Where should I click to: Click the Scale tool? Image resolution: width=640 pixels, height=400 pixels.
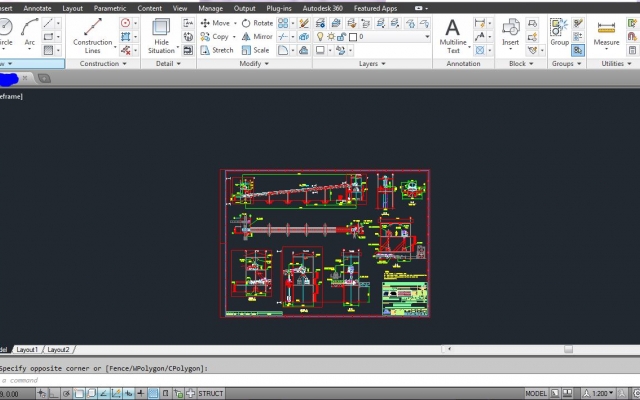point(256,50)
